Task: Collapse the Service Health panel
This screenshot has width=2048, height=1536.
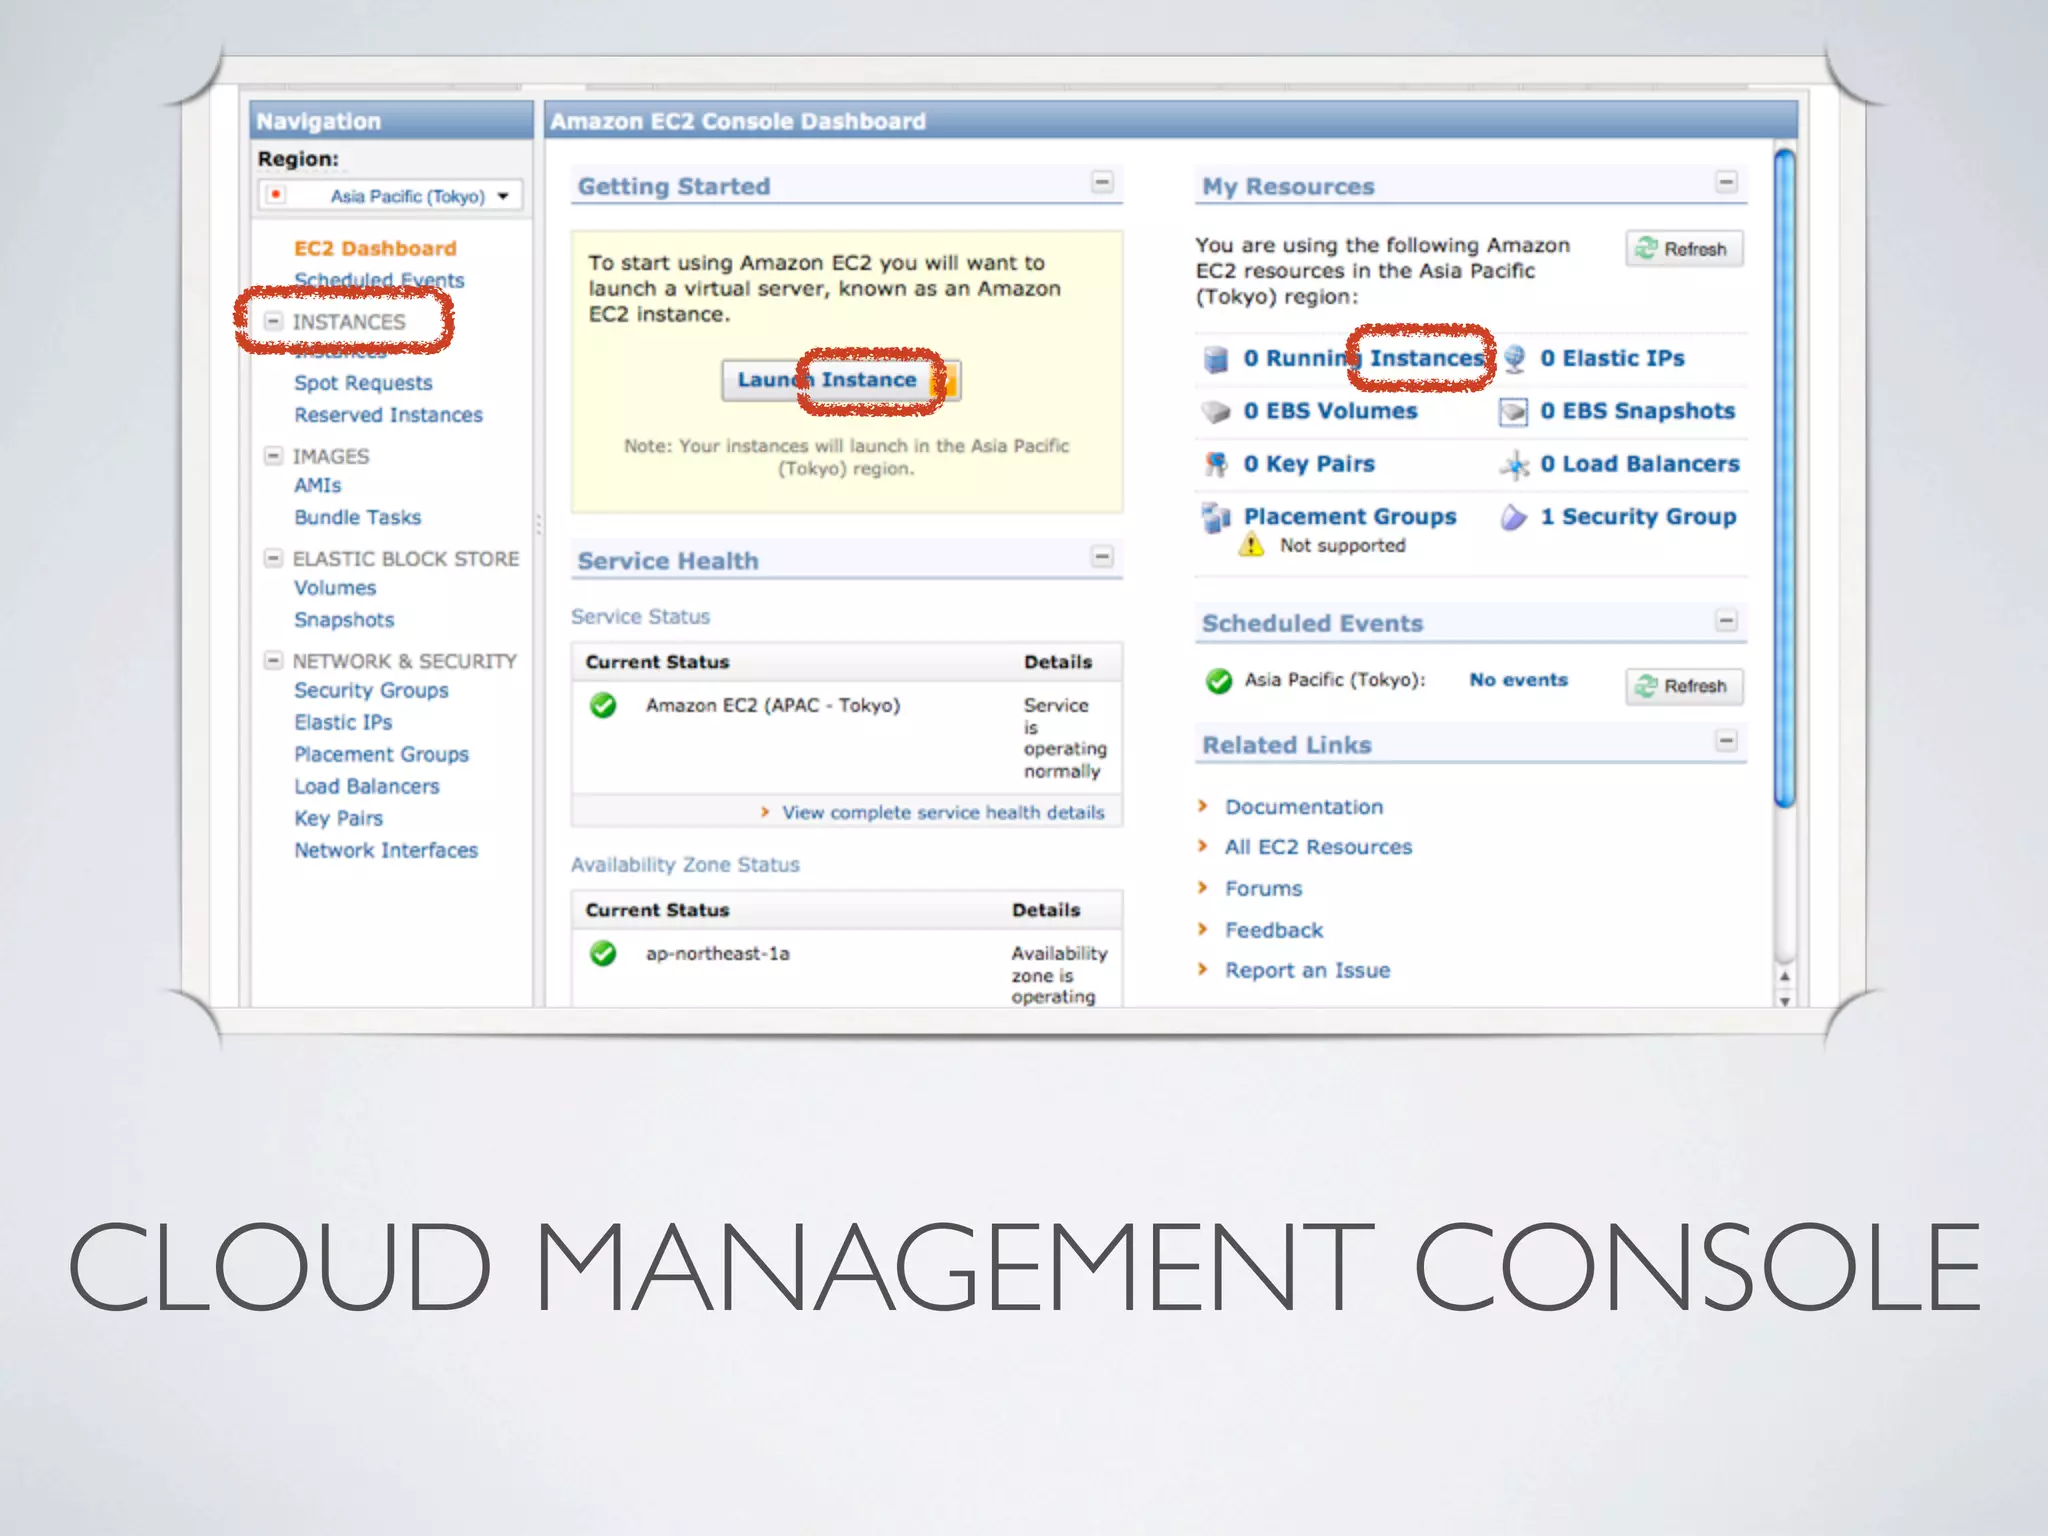Action: [1102, 556]
